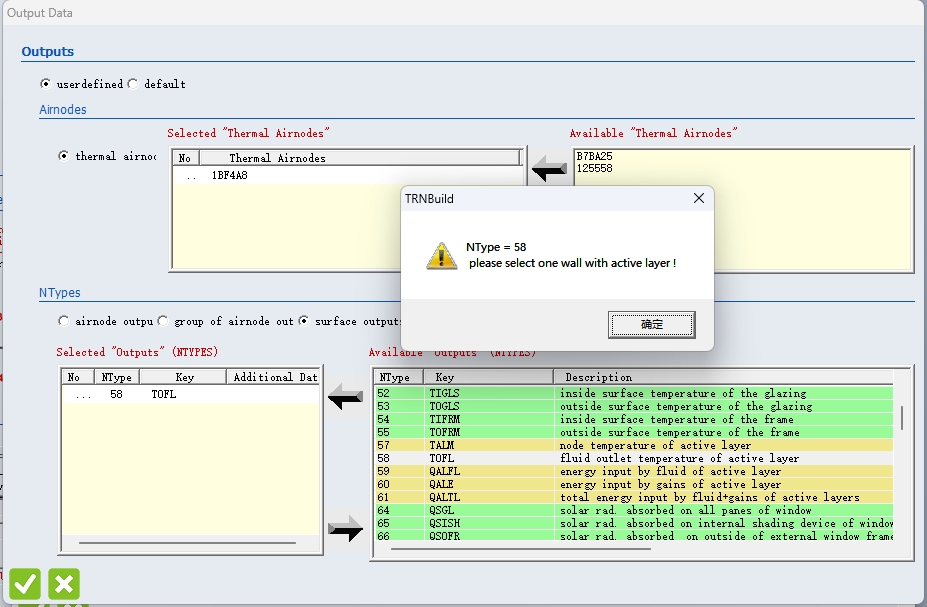Select the group of airnode outputs option

[x=163, y=321]
